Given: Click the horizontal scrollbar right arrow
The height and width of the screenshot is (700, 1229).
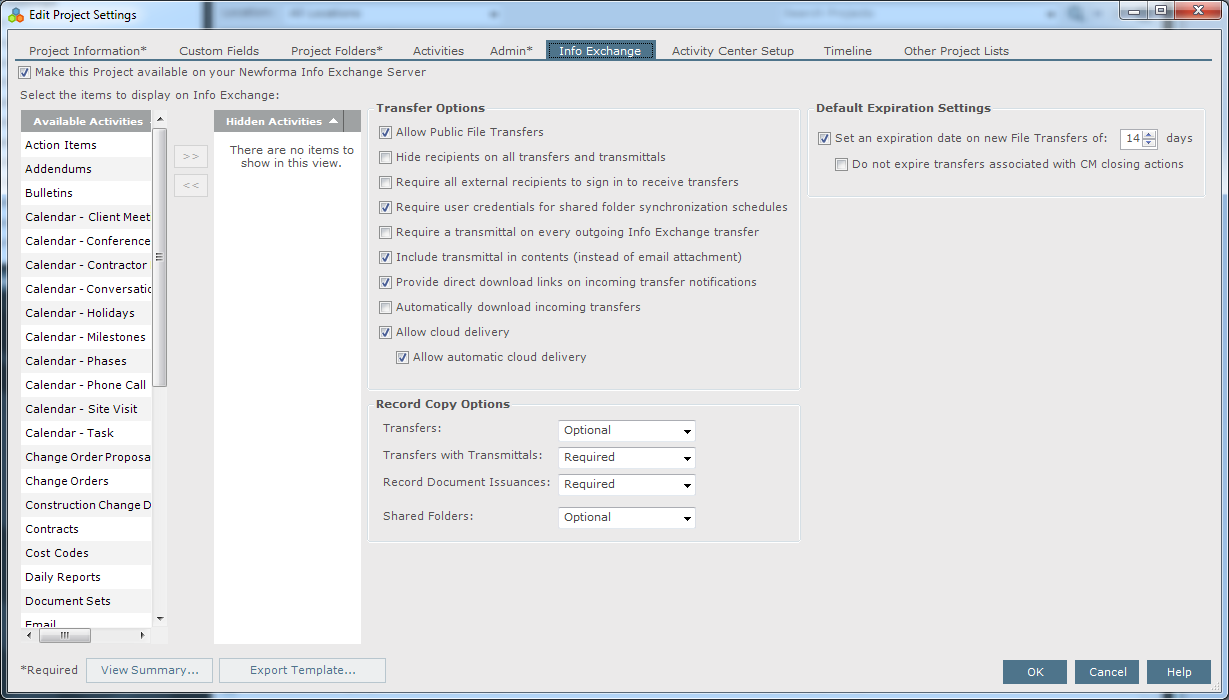Looking at the screenshot, I should coord(143,635).
